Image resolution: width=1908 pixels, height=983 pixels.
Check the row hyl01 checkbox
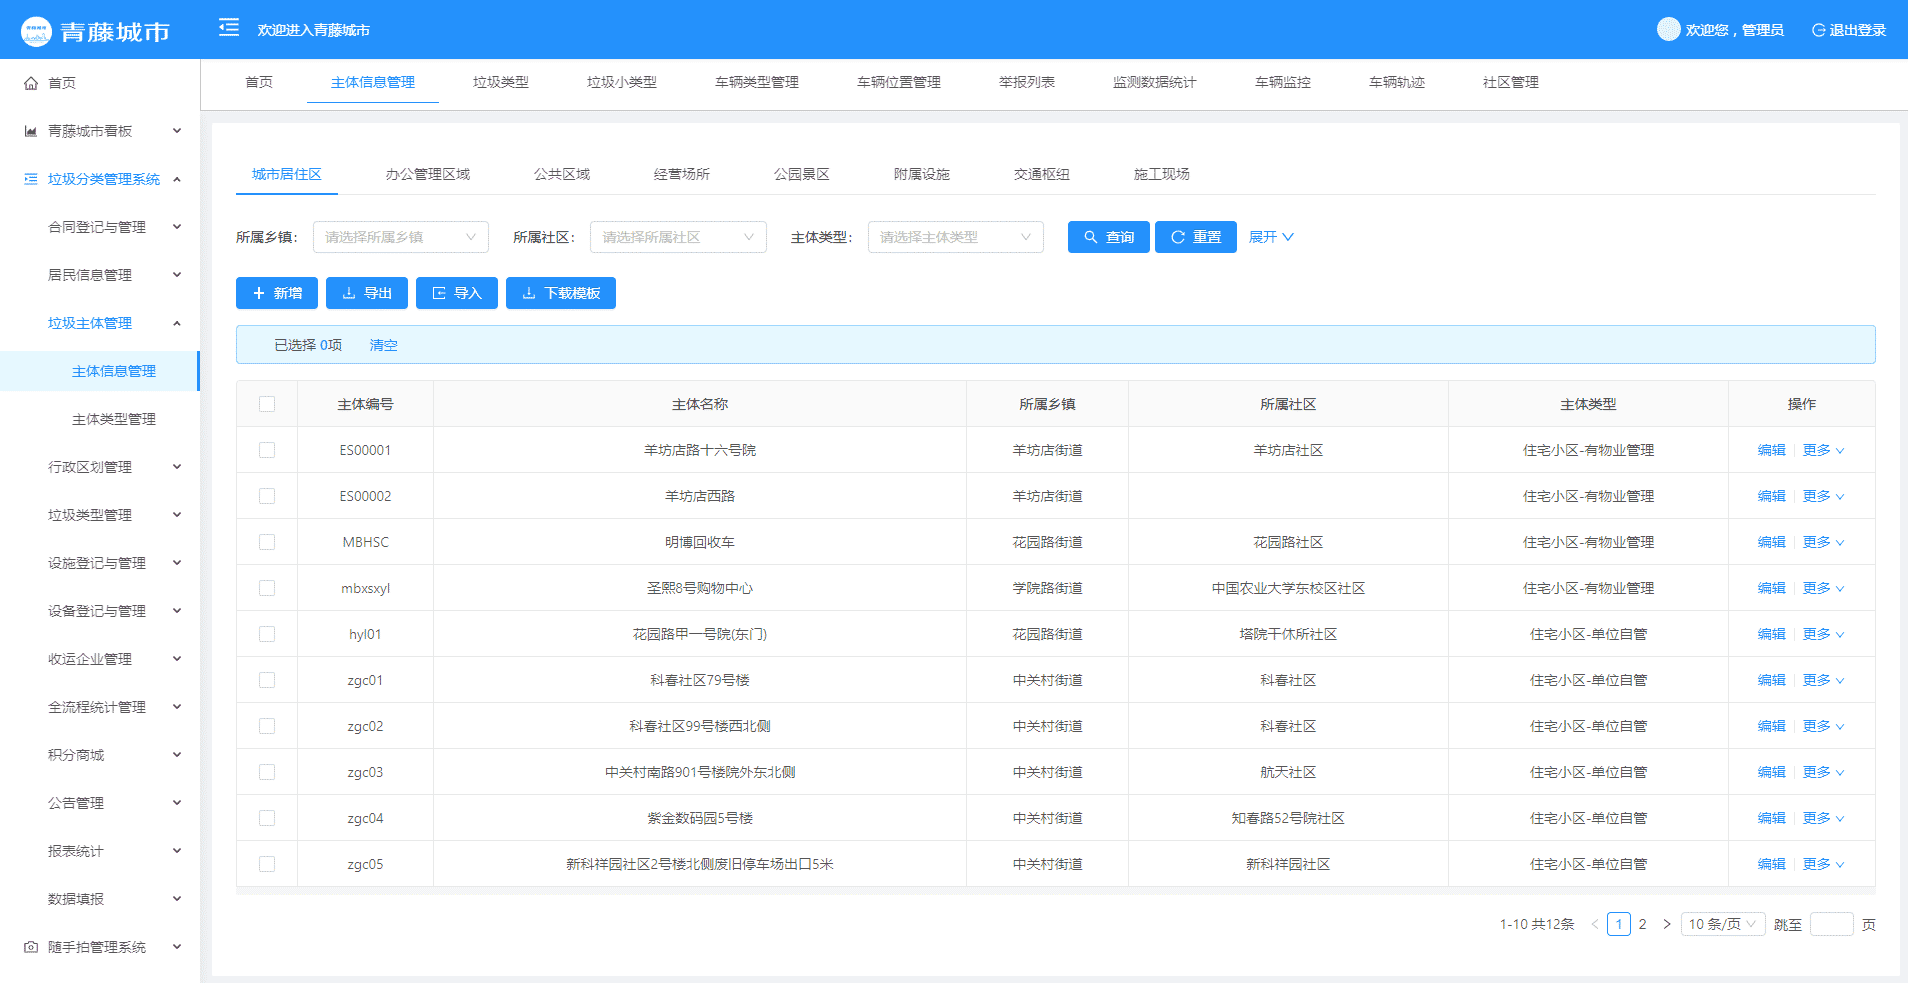point(267,634)
